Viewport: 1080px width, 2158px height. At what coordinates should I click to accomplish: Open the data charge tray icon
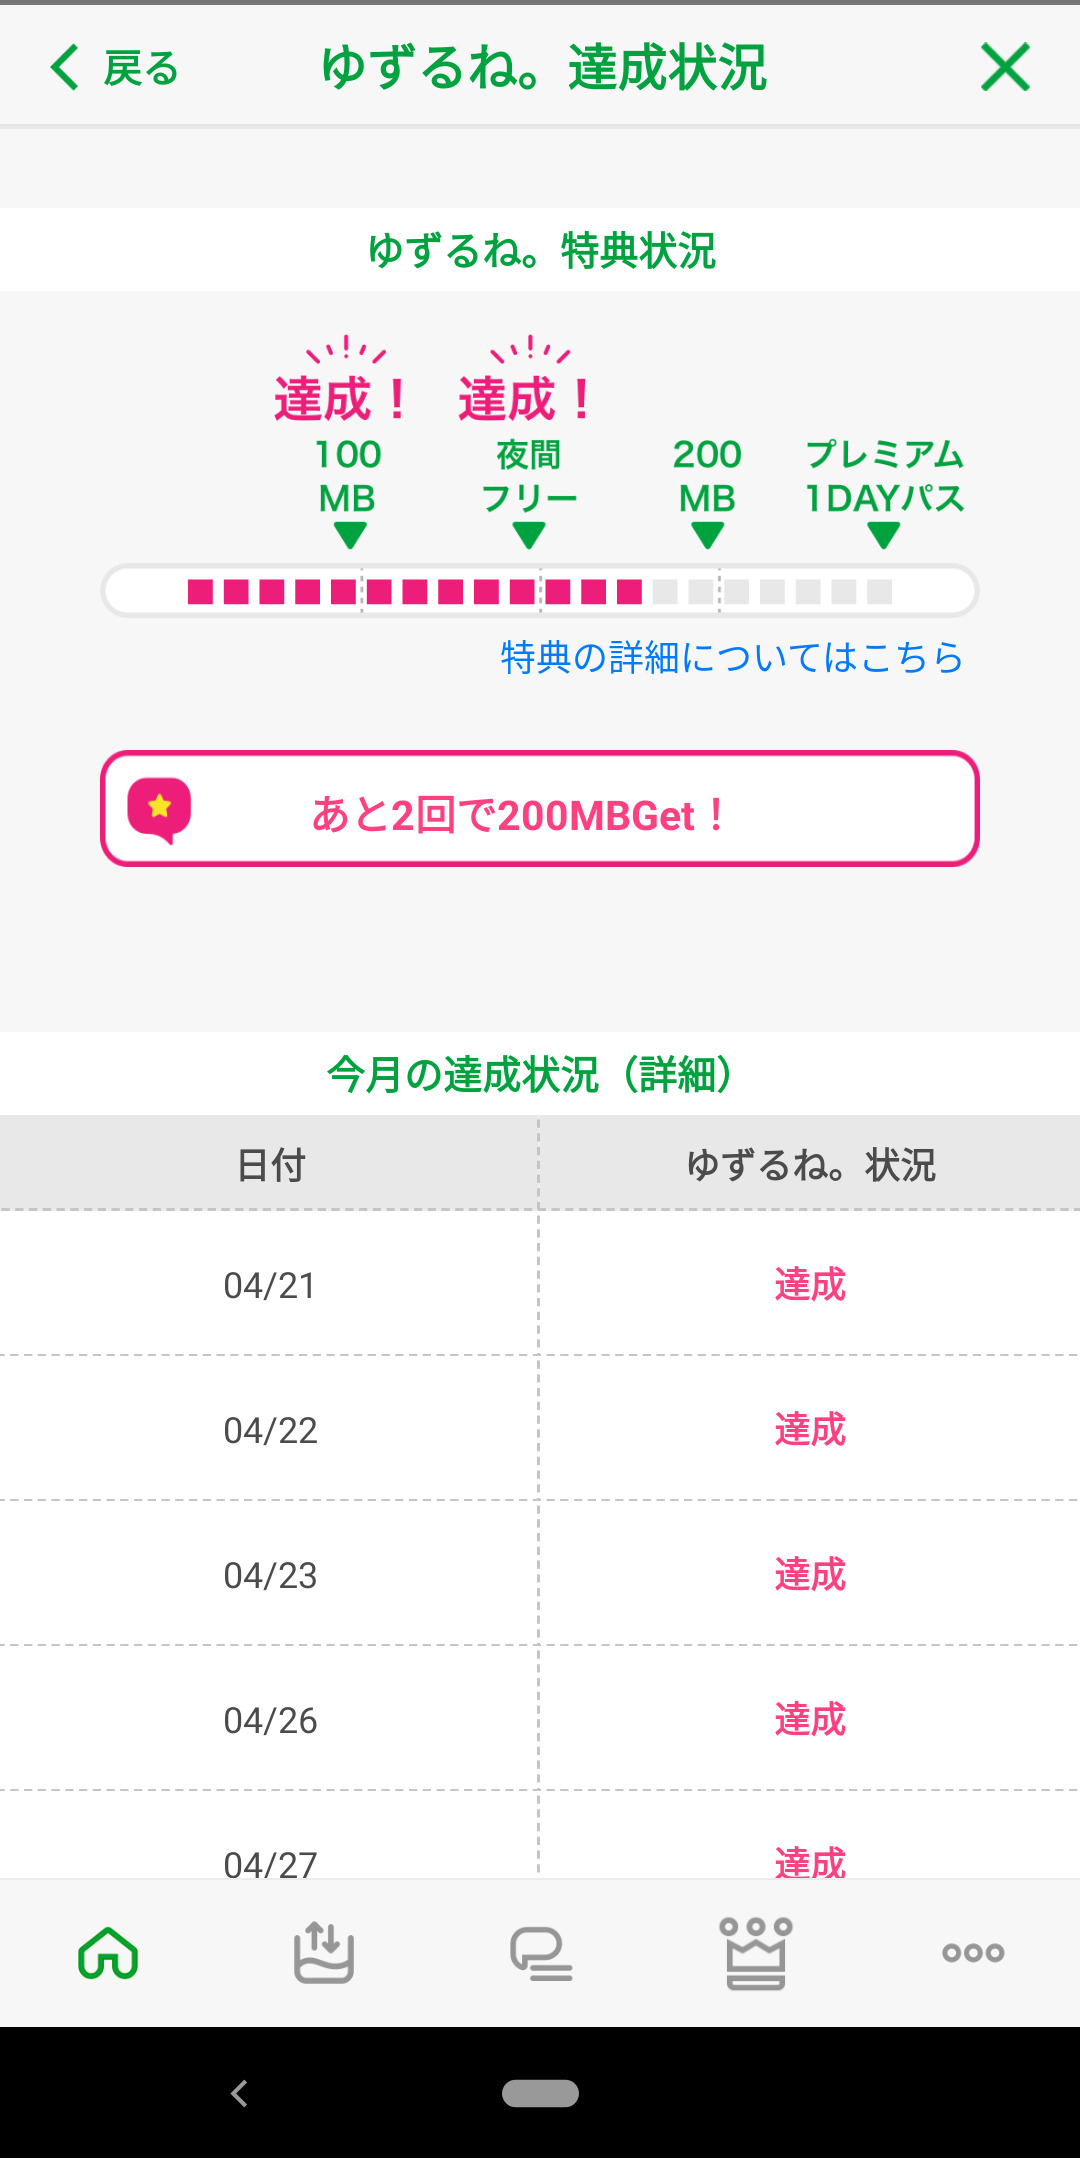324,1952
